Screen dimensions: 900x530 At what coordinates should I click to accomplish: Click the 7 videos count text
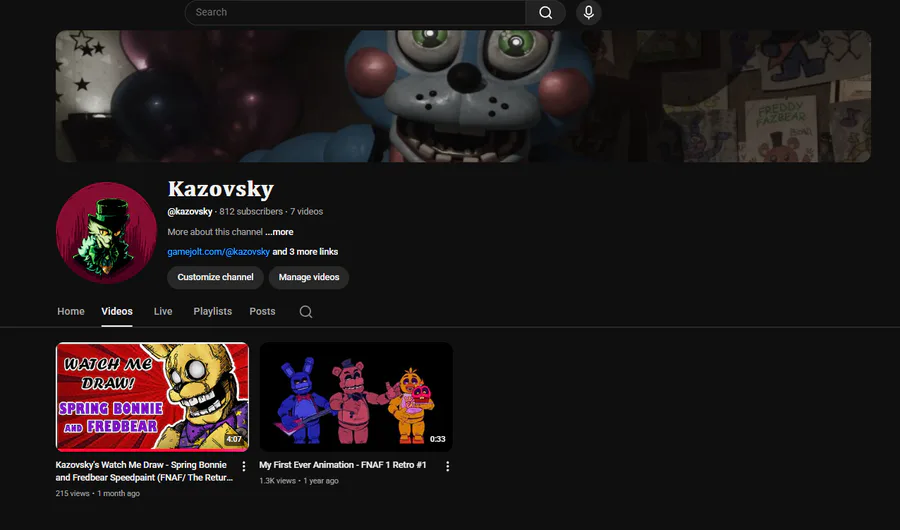point(307,211)
